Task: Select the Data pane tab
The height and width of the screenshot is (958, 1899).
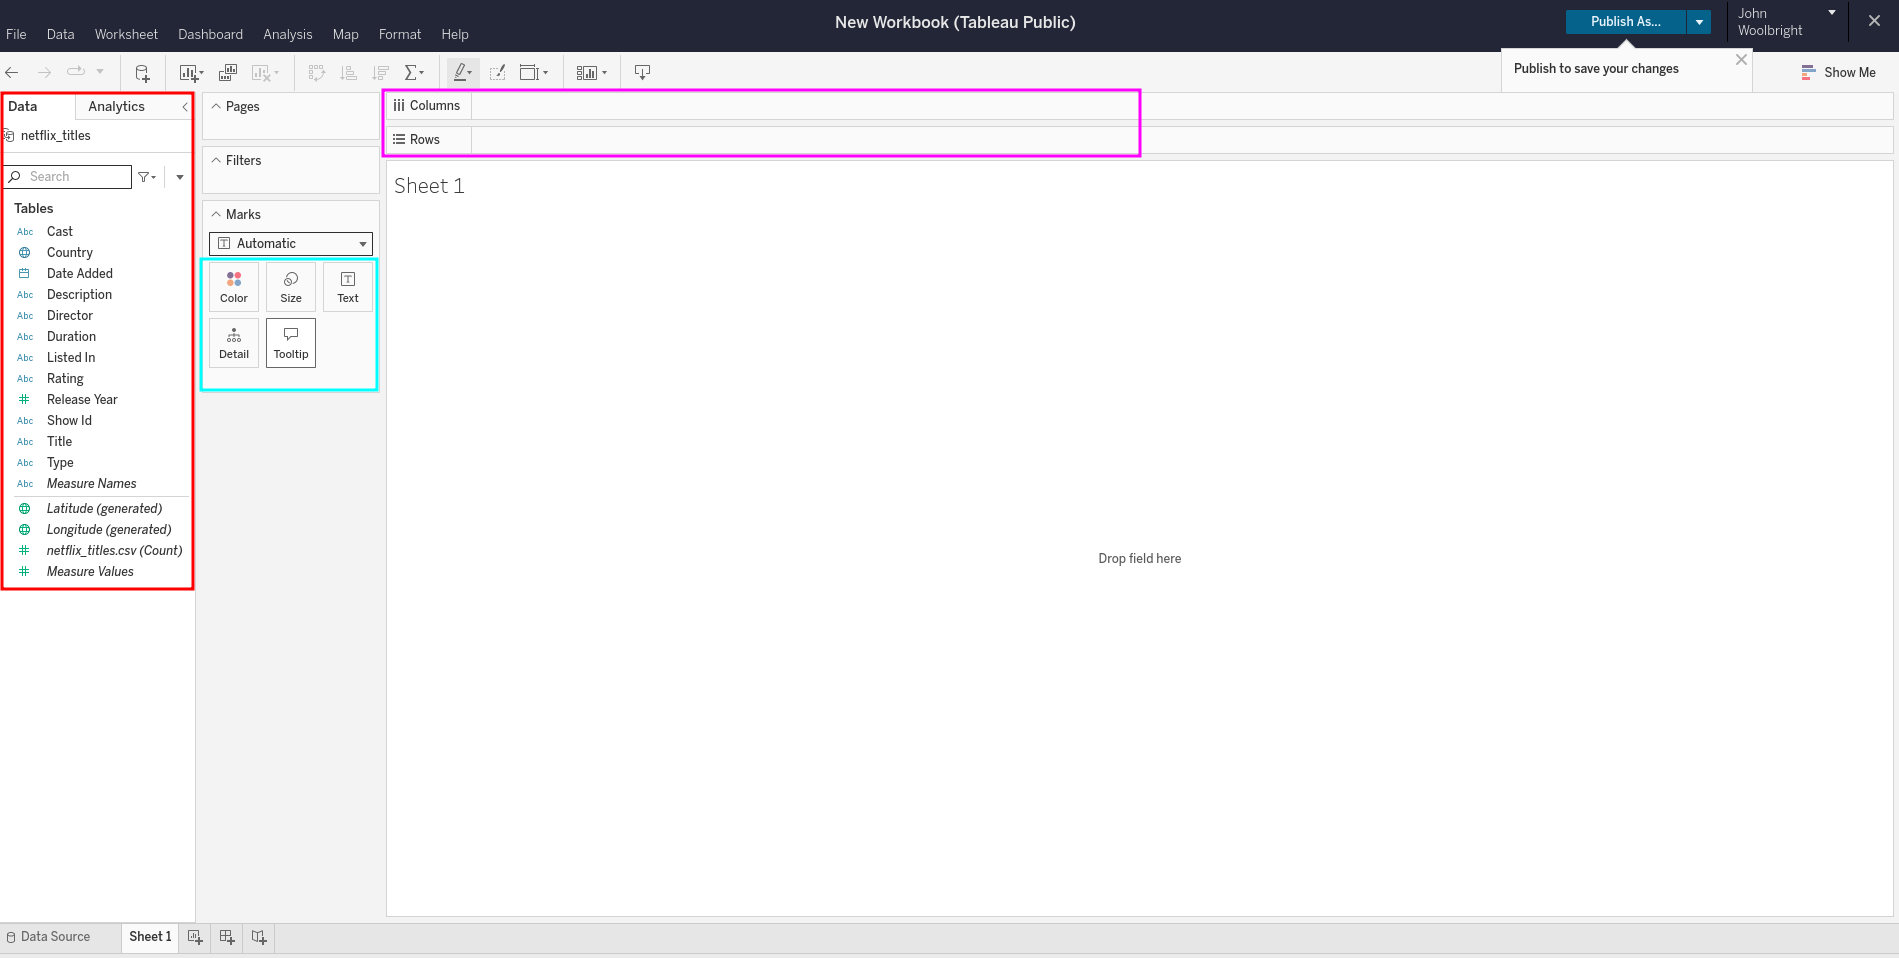Action: [23, 106]
